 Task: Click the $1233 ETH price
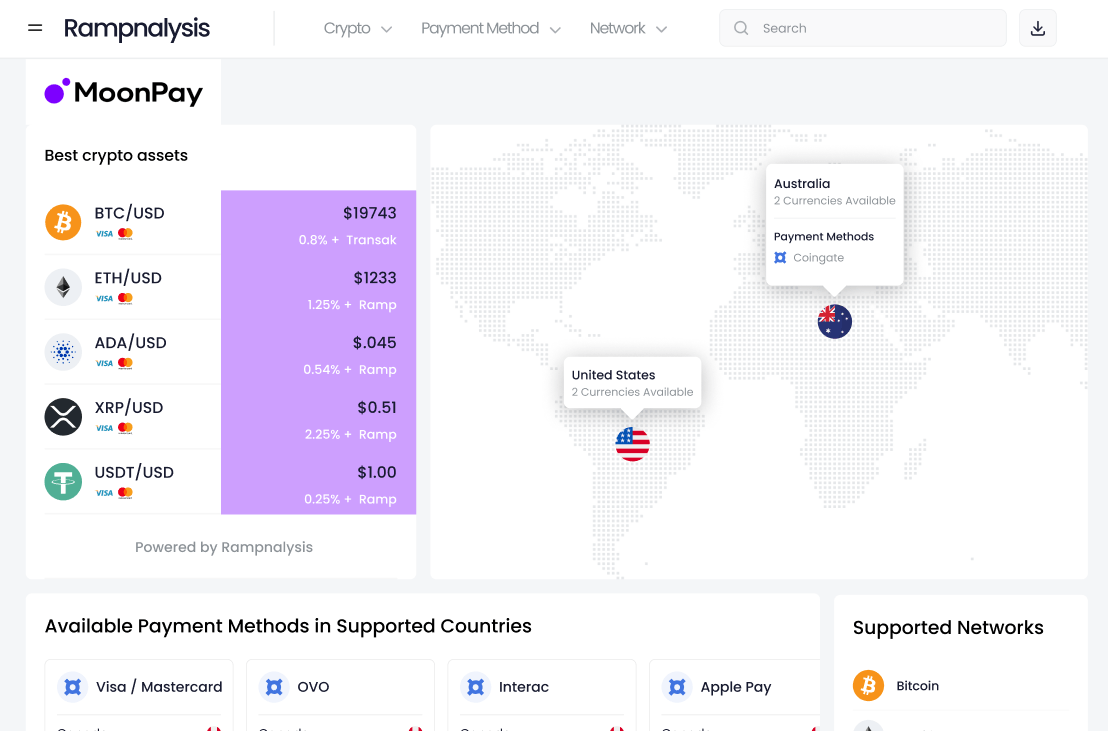(x=375, y=278)
